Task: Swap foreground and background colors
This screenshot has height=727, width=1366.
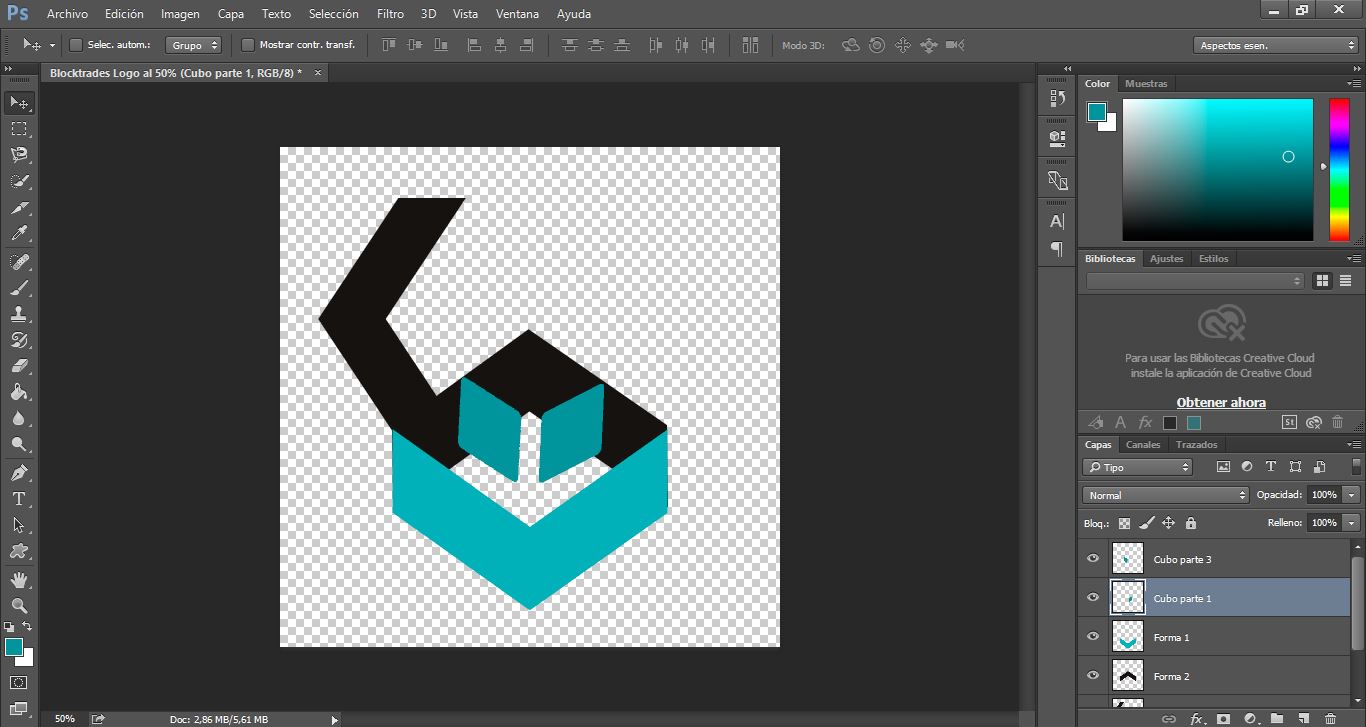Action: [27, 626]
